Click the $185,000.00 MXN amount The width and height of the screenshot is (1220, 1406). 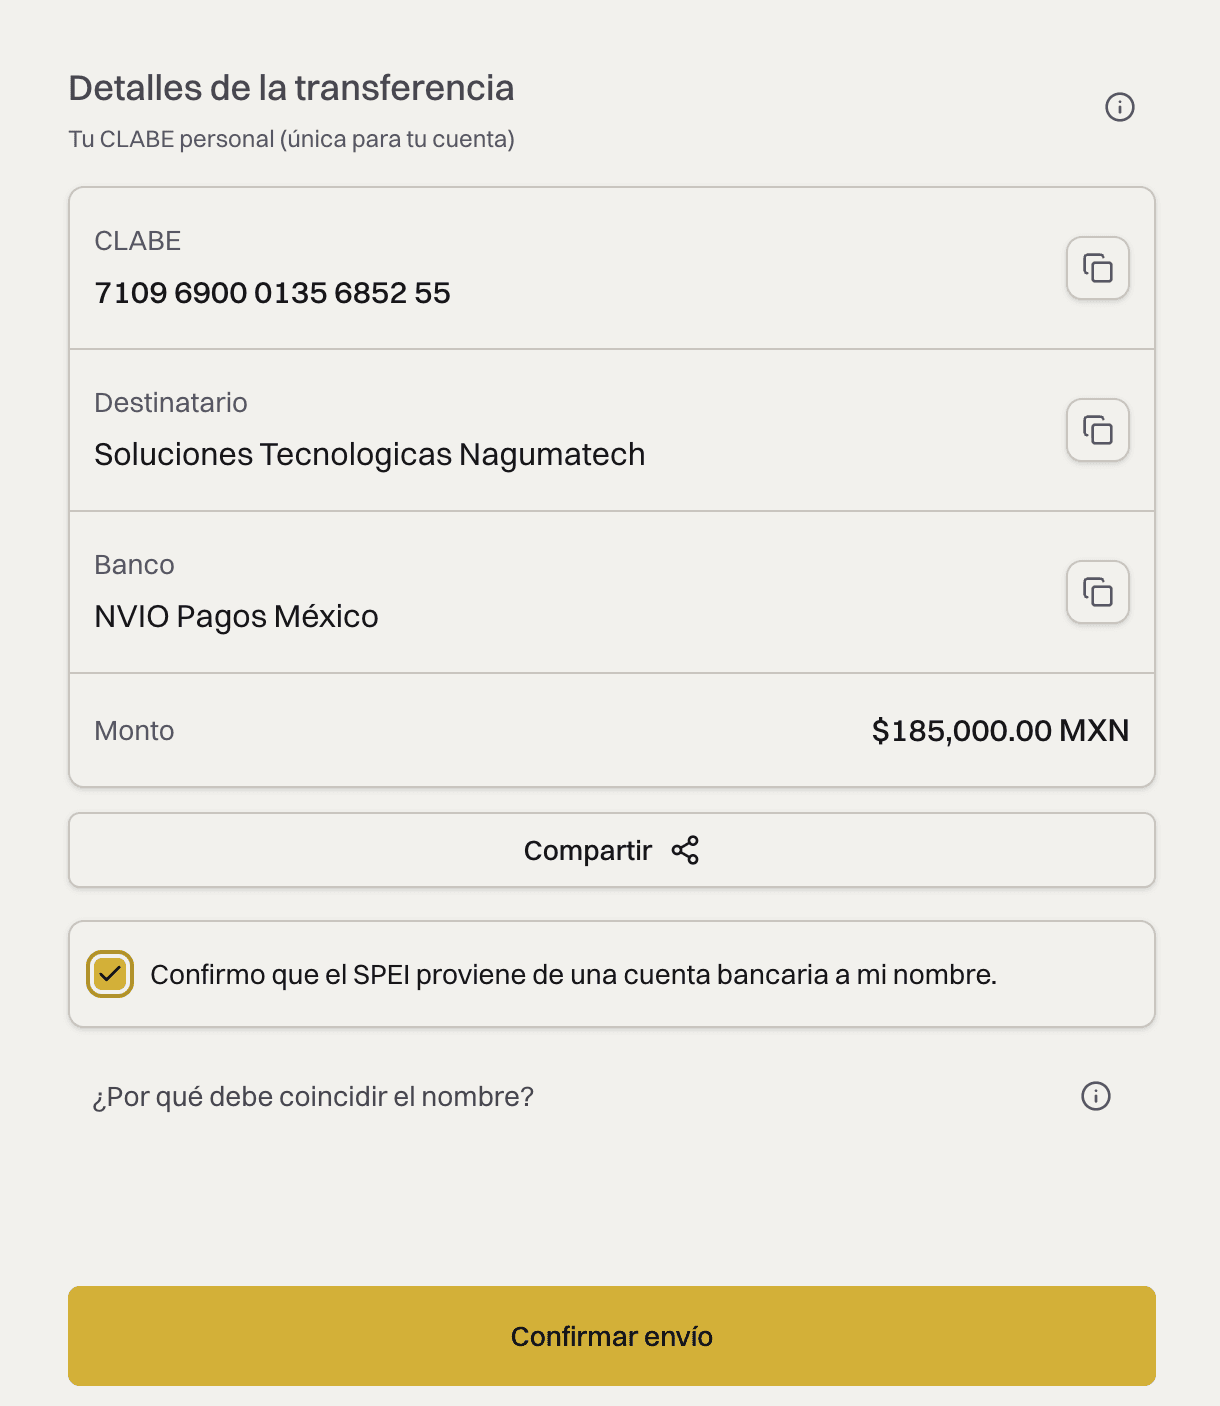click(x=1000, y=731)
